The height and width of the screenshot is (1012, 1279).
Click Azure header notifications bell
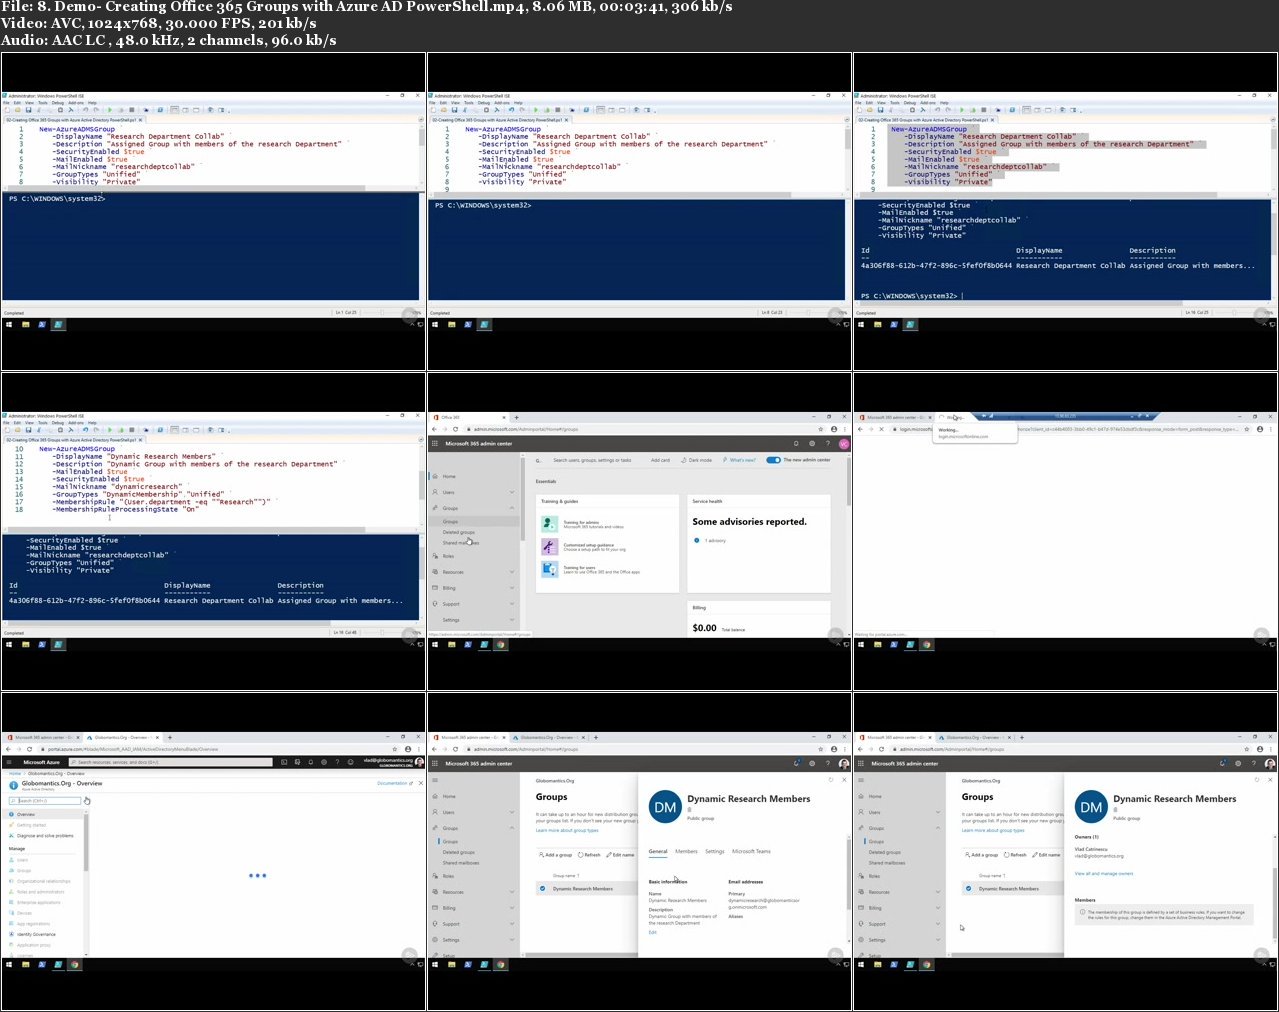tap(311, 762)
